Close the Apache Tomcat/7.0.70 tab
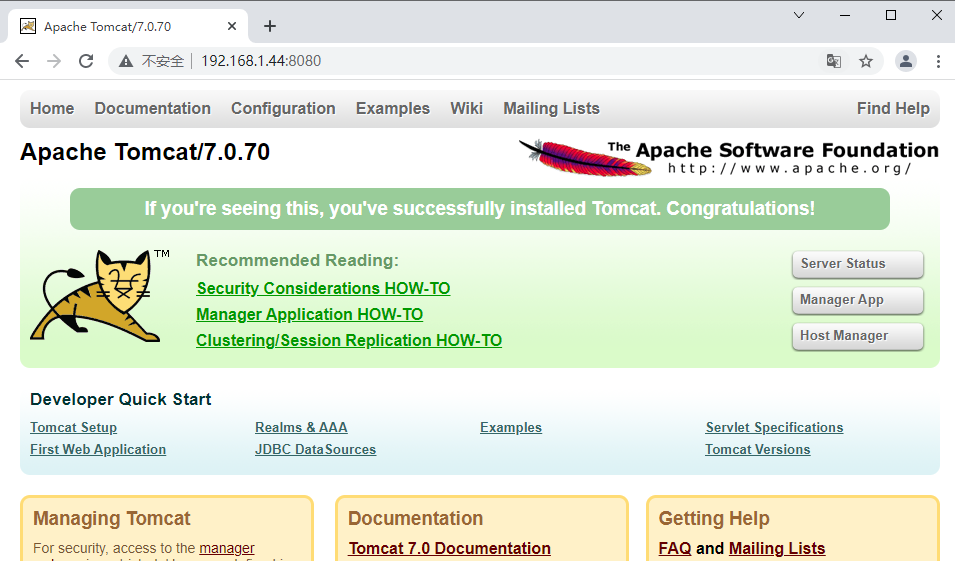This screenshot has height=561, width=955. coord(231,26)
